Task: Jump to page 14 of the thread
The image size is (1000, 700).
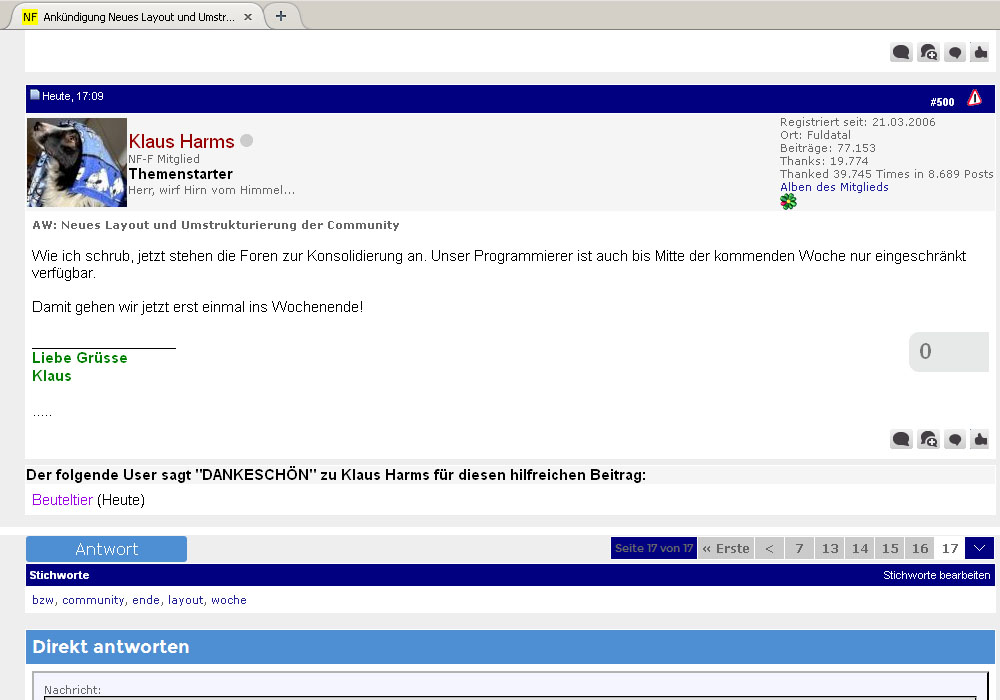Action: coord(860,548)
